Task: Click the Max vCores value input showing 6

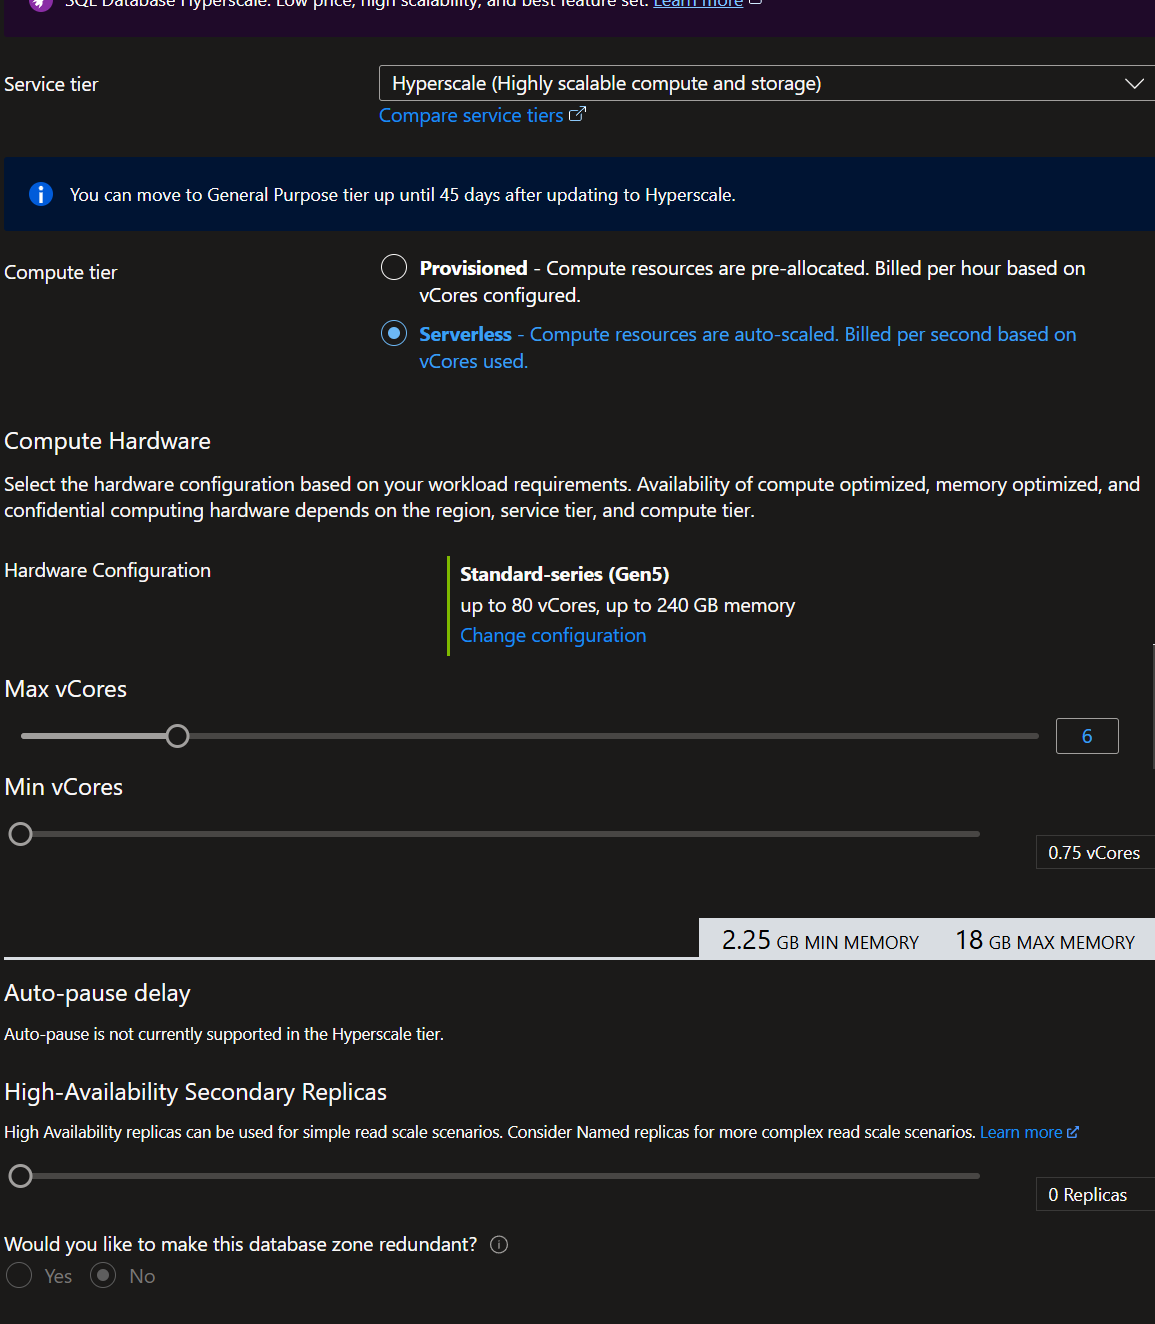Action: 1087,736
